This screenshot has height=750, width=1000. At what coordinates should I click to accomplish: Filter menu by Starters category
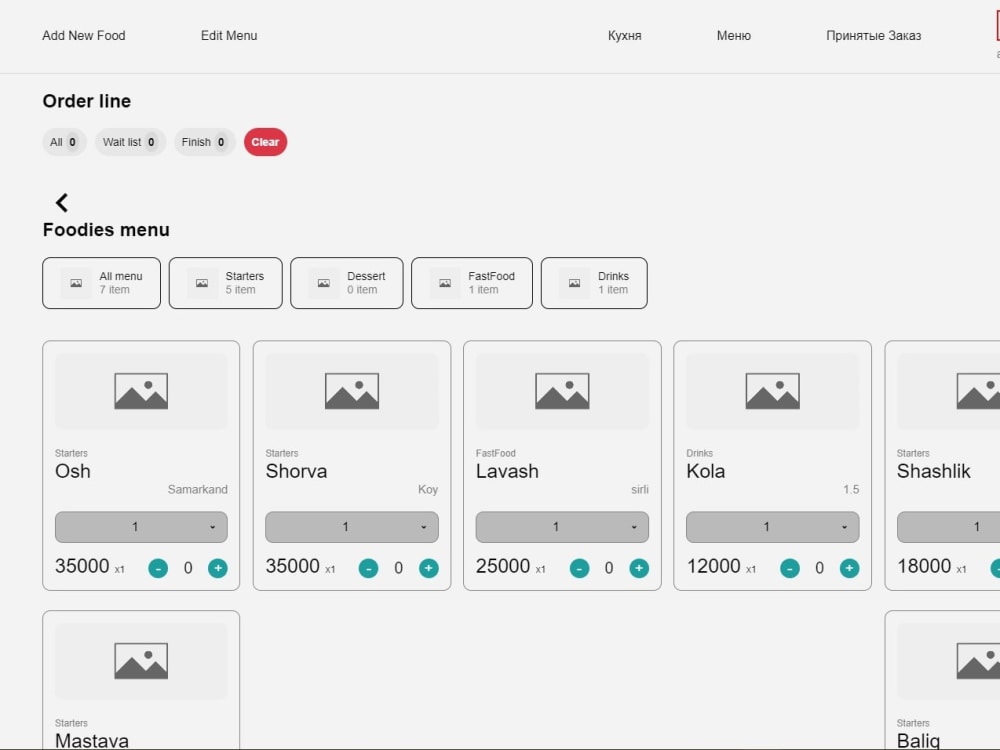click(x=226, y=283)
